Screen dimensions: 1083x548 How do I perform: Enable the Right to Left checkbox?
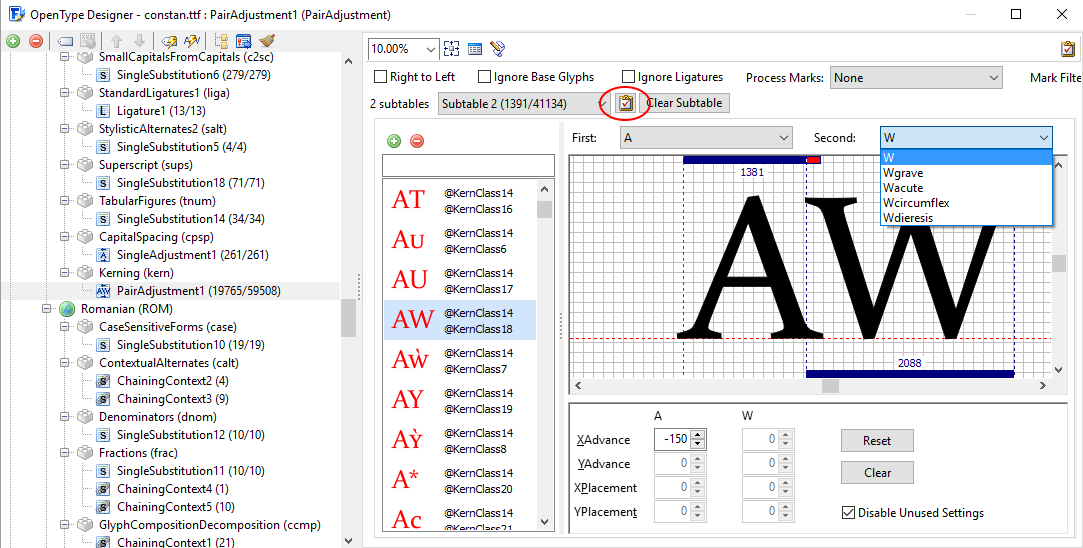(380, 77)
